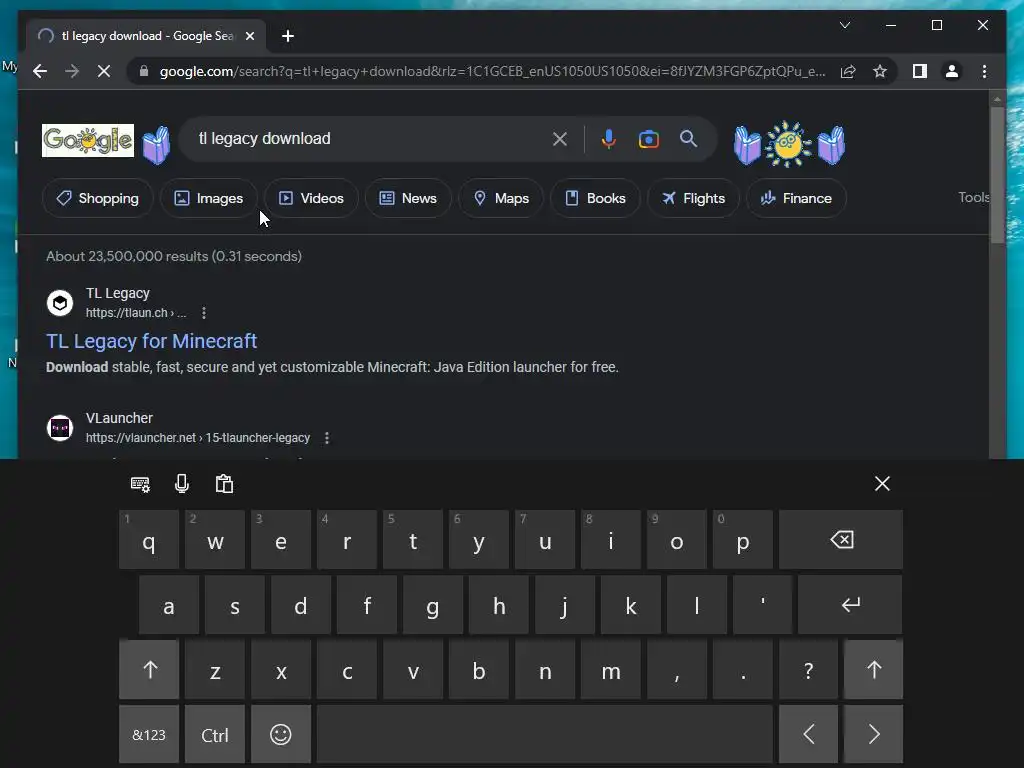Move cursor right with arrow key

point(874,734)
